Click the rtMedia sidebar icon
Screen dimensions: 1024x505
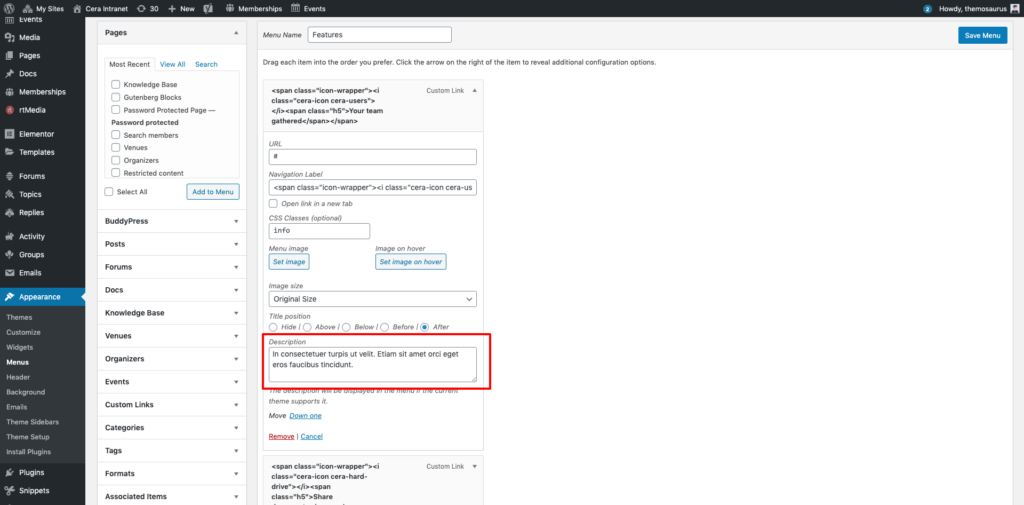tap(10, 110)
